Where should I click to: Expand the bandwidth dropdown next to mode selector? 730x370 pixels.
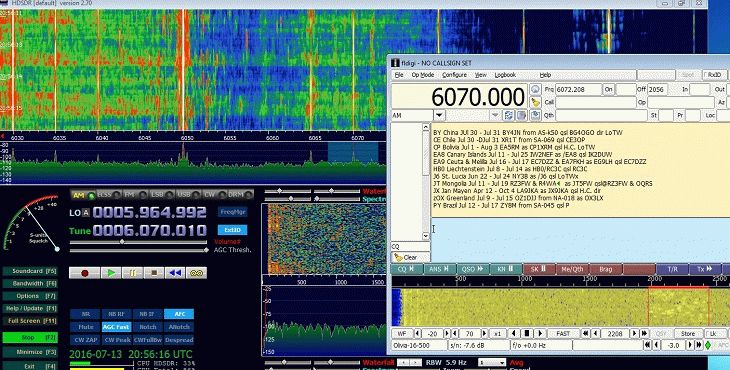[495, 115]
